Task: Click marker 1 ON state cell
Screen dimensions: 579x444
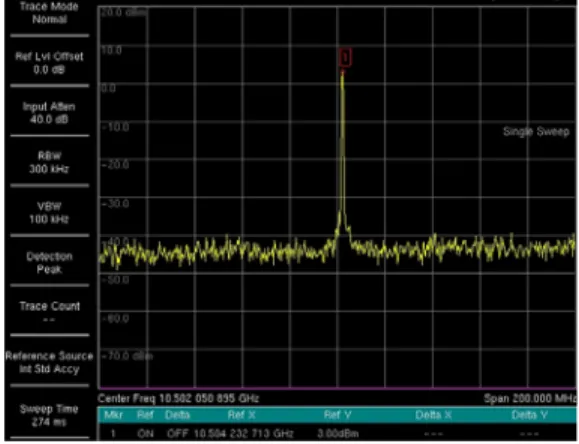Action: pyautogui.click(x=145, y=433)
